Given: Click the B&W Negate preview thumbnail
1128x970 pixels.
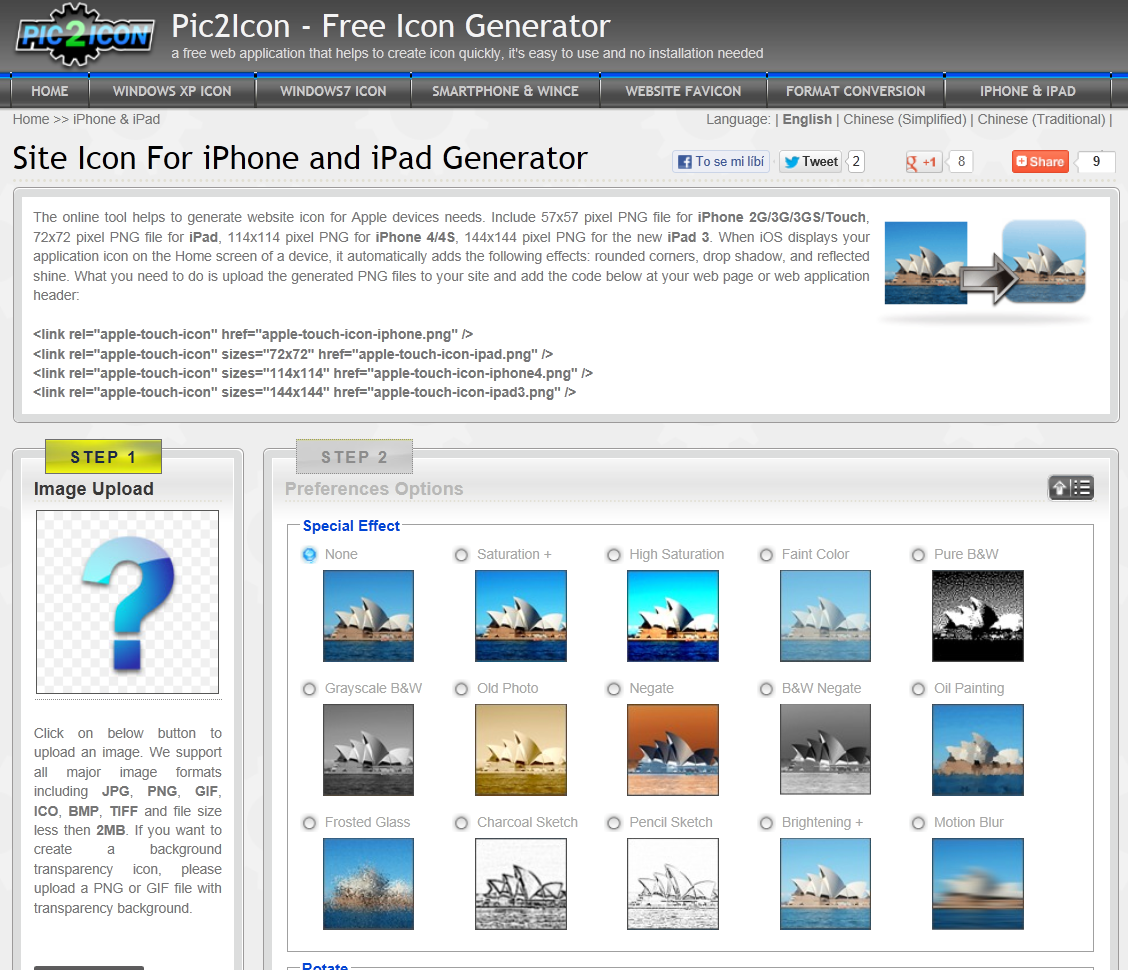Looking at the screenshot, I should pyautogui.click(x=825, y=750).
